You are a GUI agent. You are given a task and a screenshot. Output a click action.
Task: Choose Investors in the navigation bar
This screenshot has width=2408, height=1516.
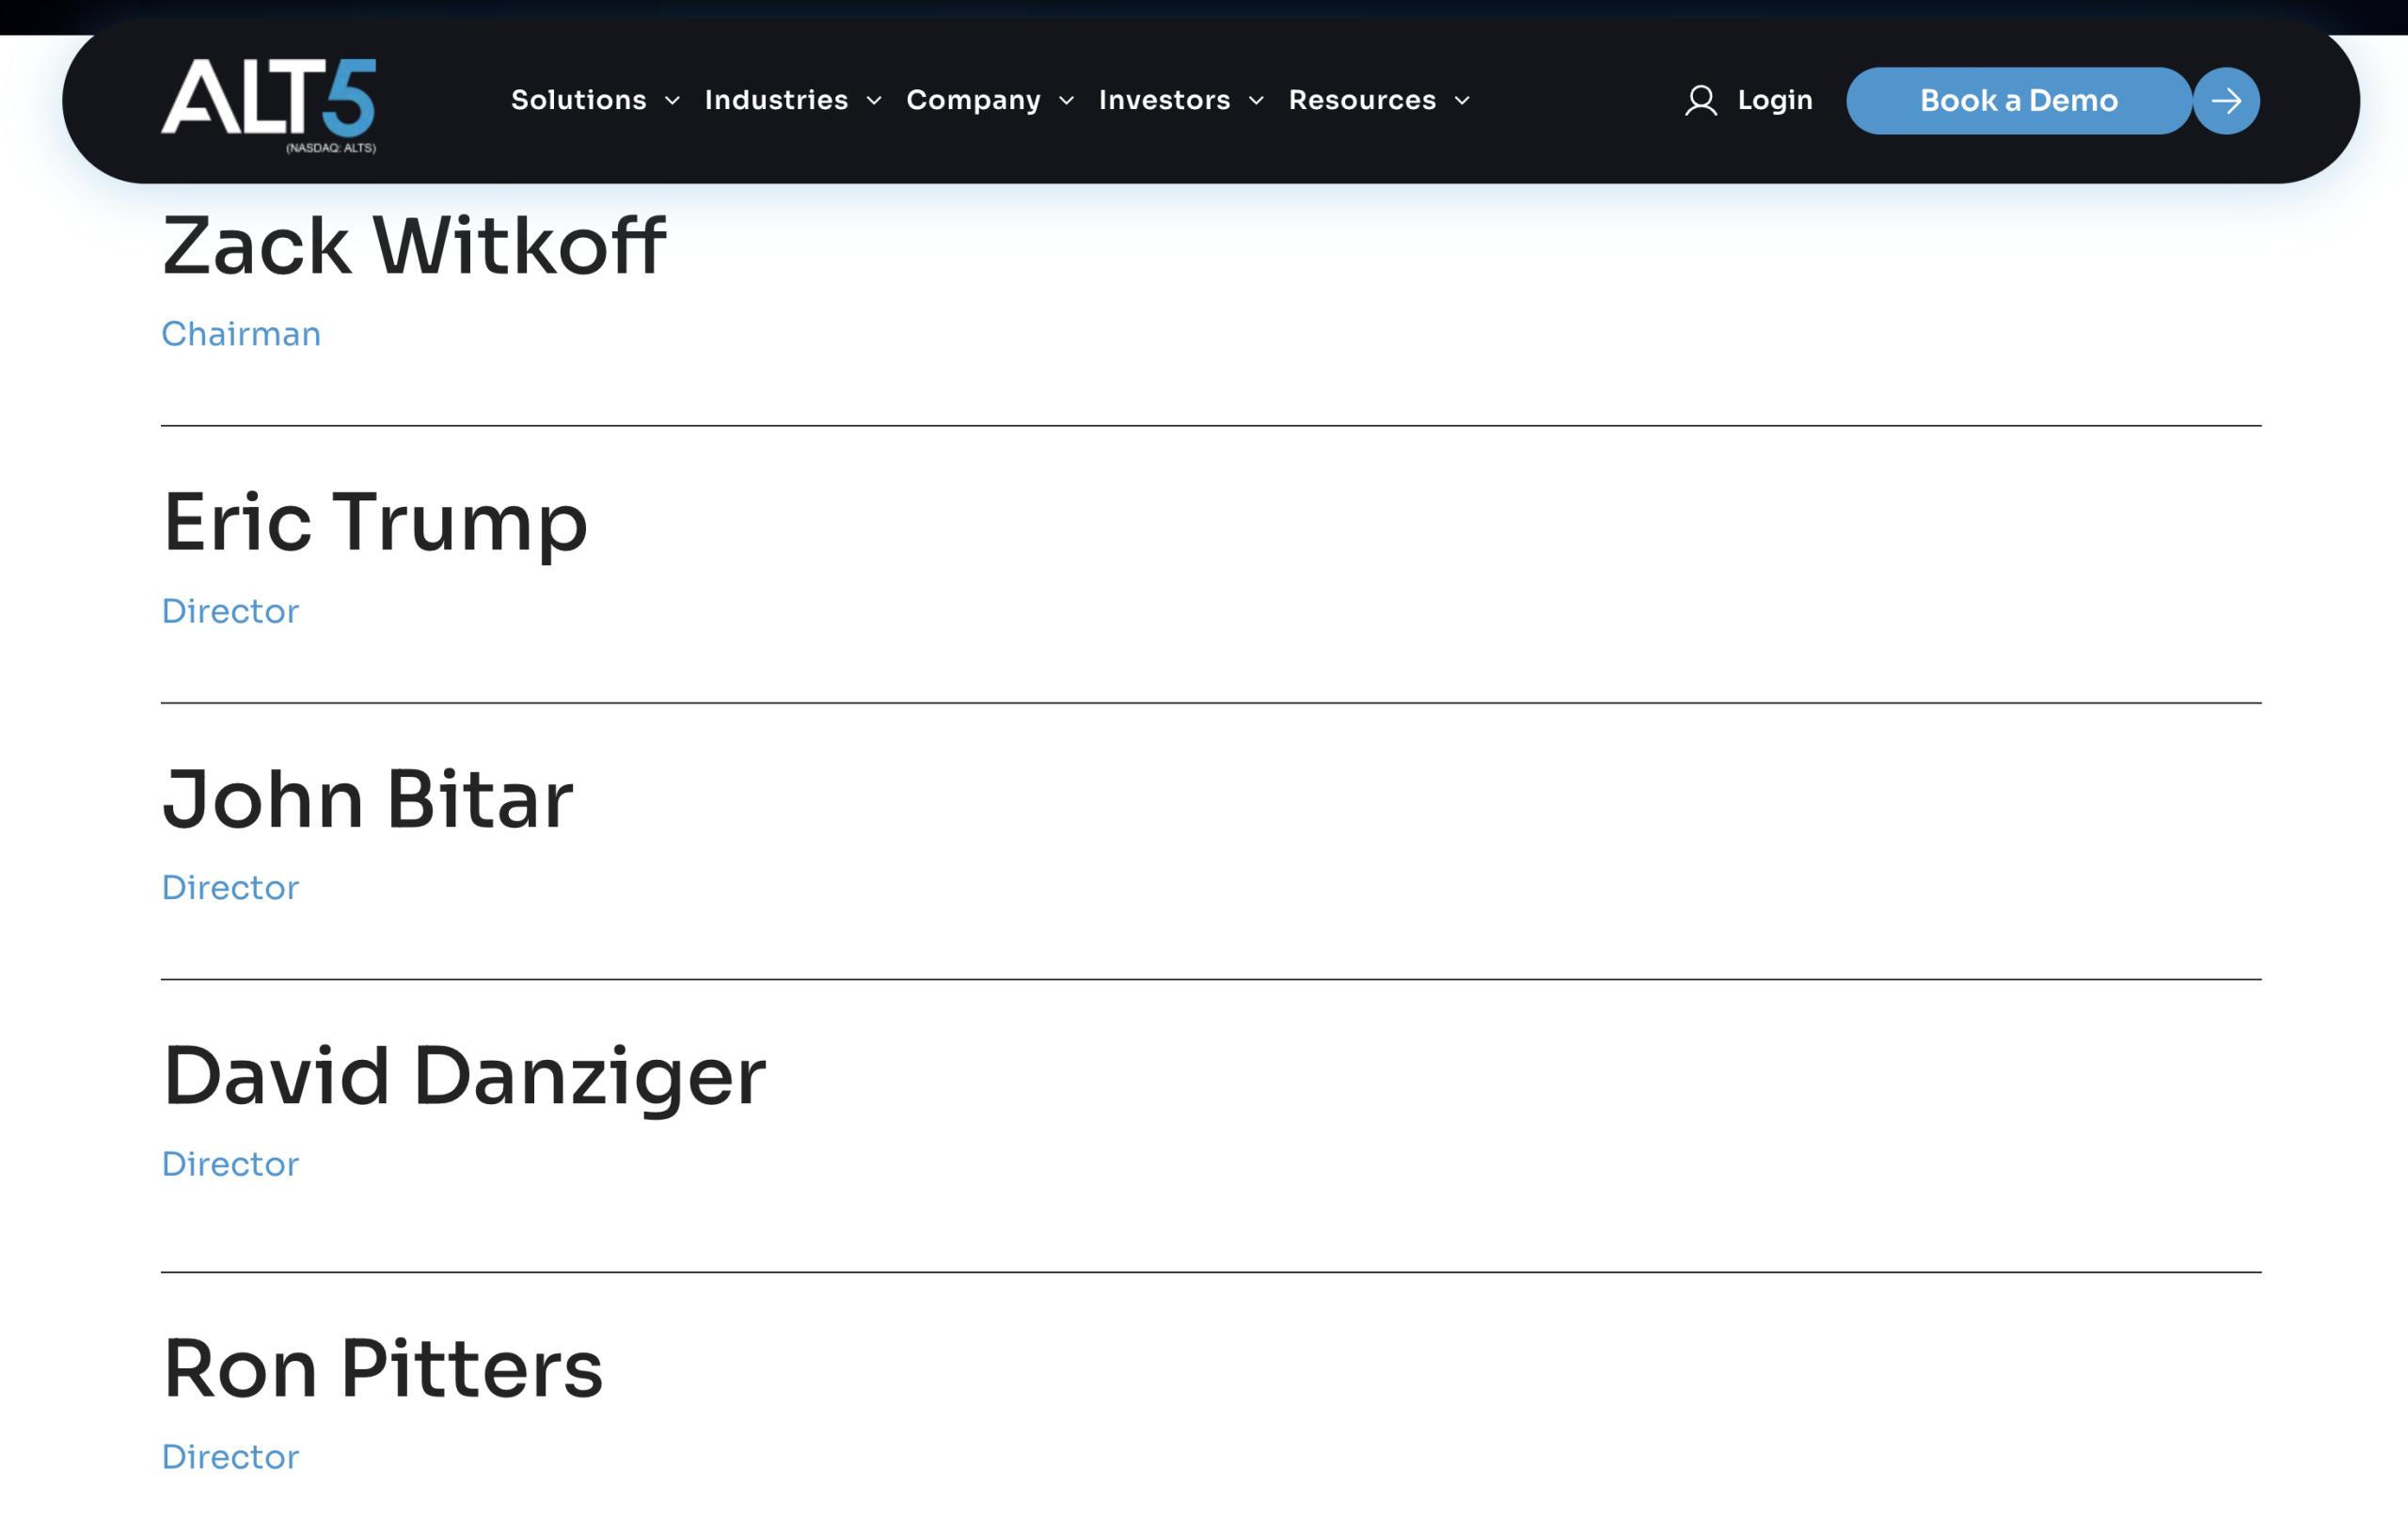[1164, 100]
